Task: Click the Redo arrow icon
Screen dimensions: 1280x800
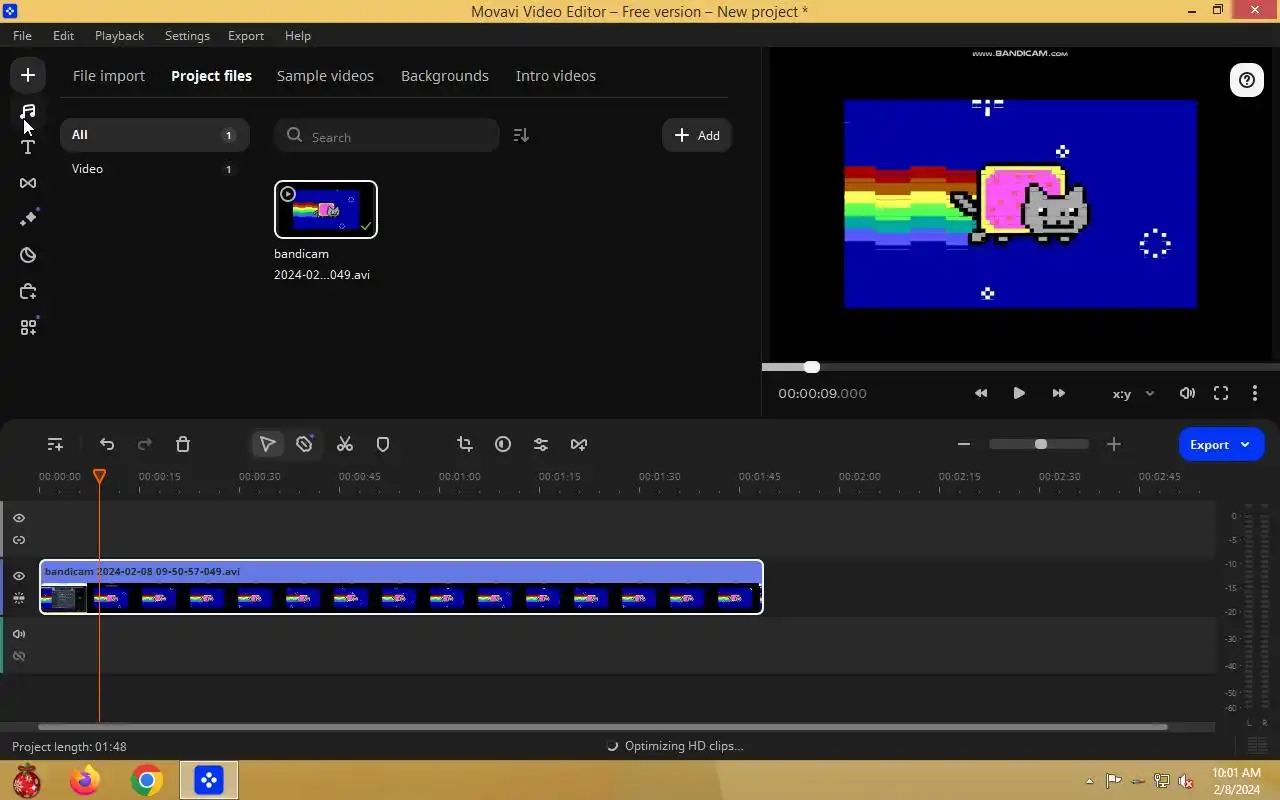Action: click(145, 444)
